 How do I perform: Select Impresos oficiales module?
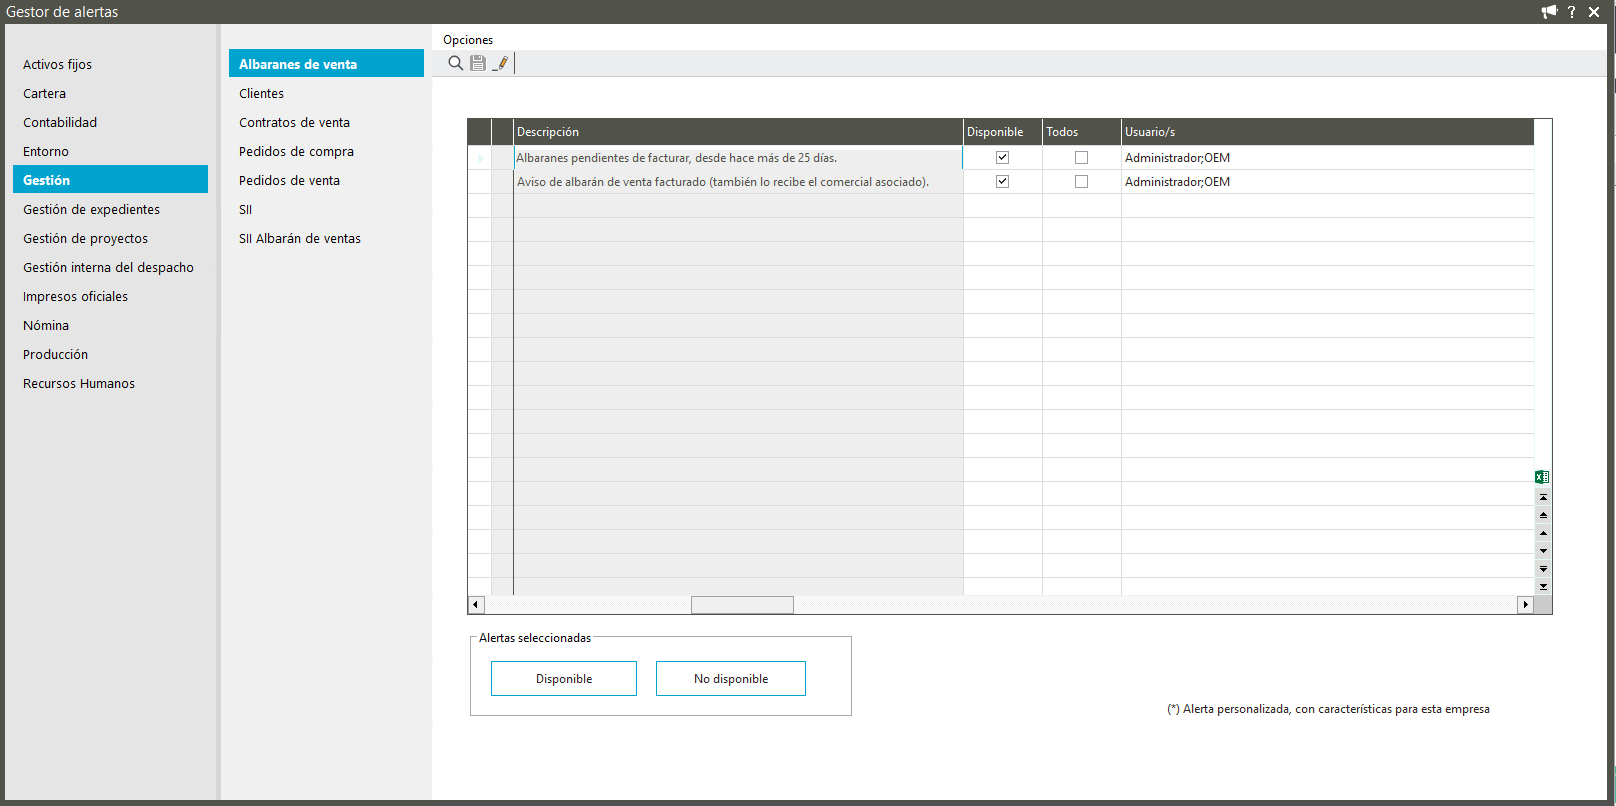coord(110,296)
